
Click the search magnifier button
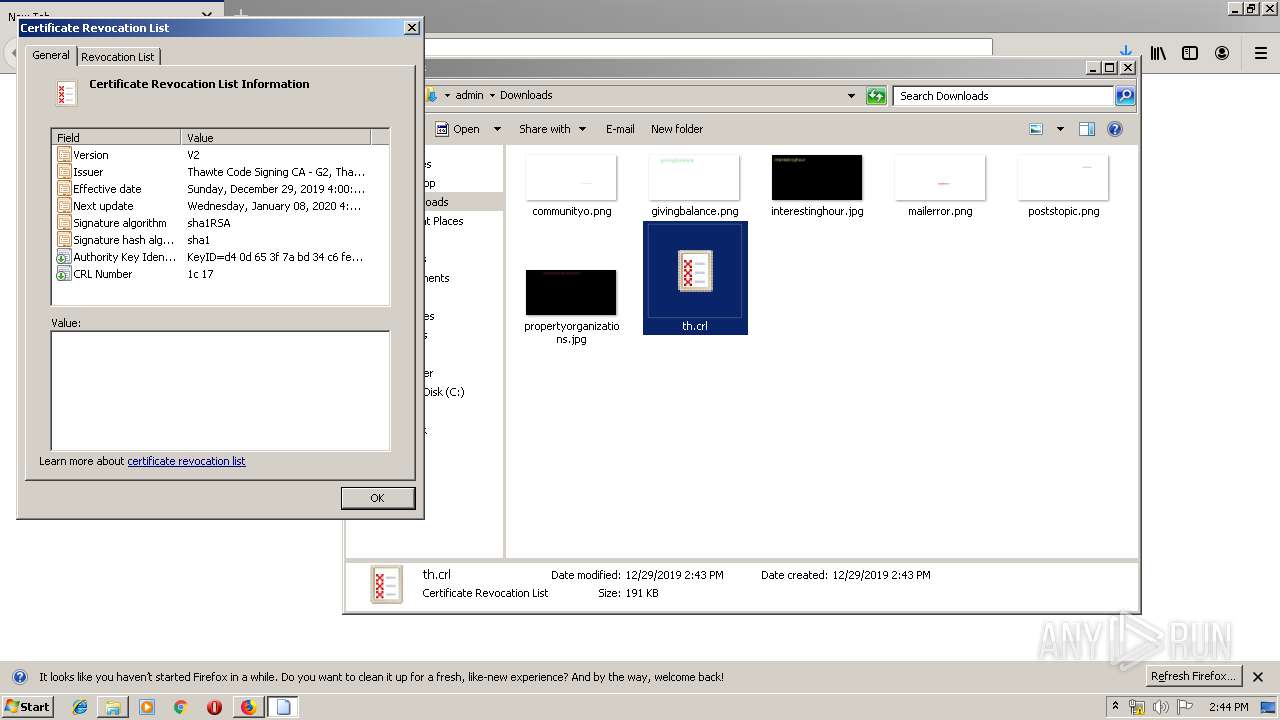pyautogui.click(x=1125, y=96)
